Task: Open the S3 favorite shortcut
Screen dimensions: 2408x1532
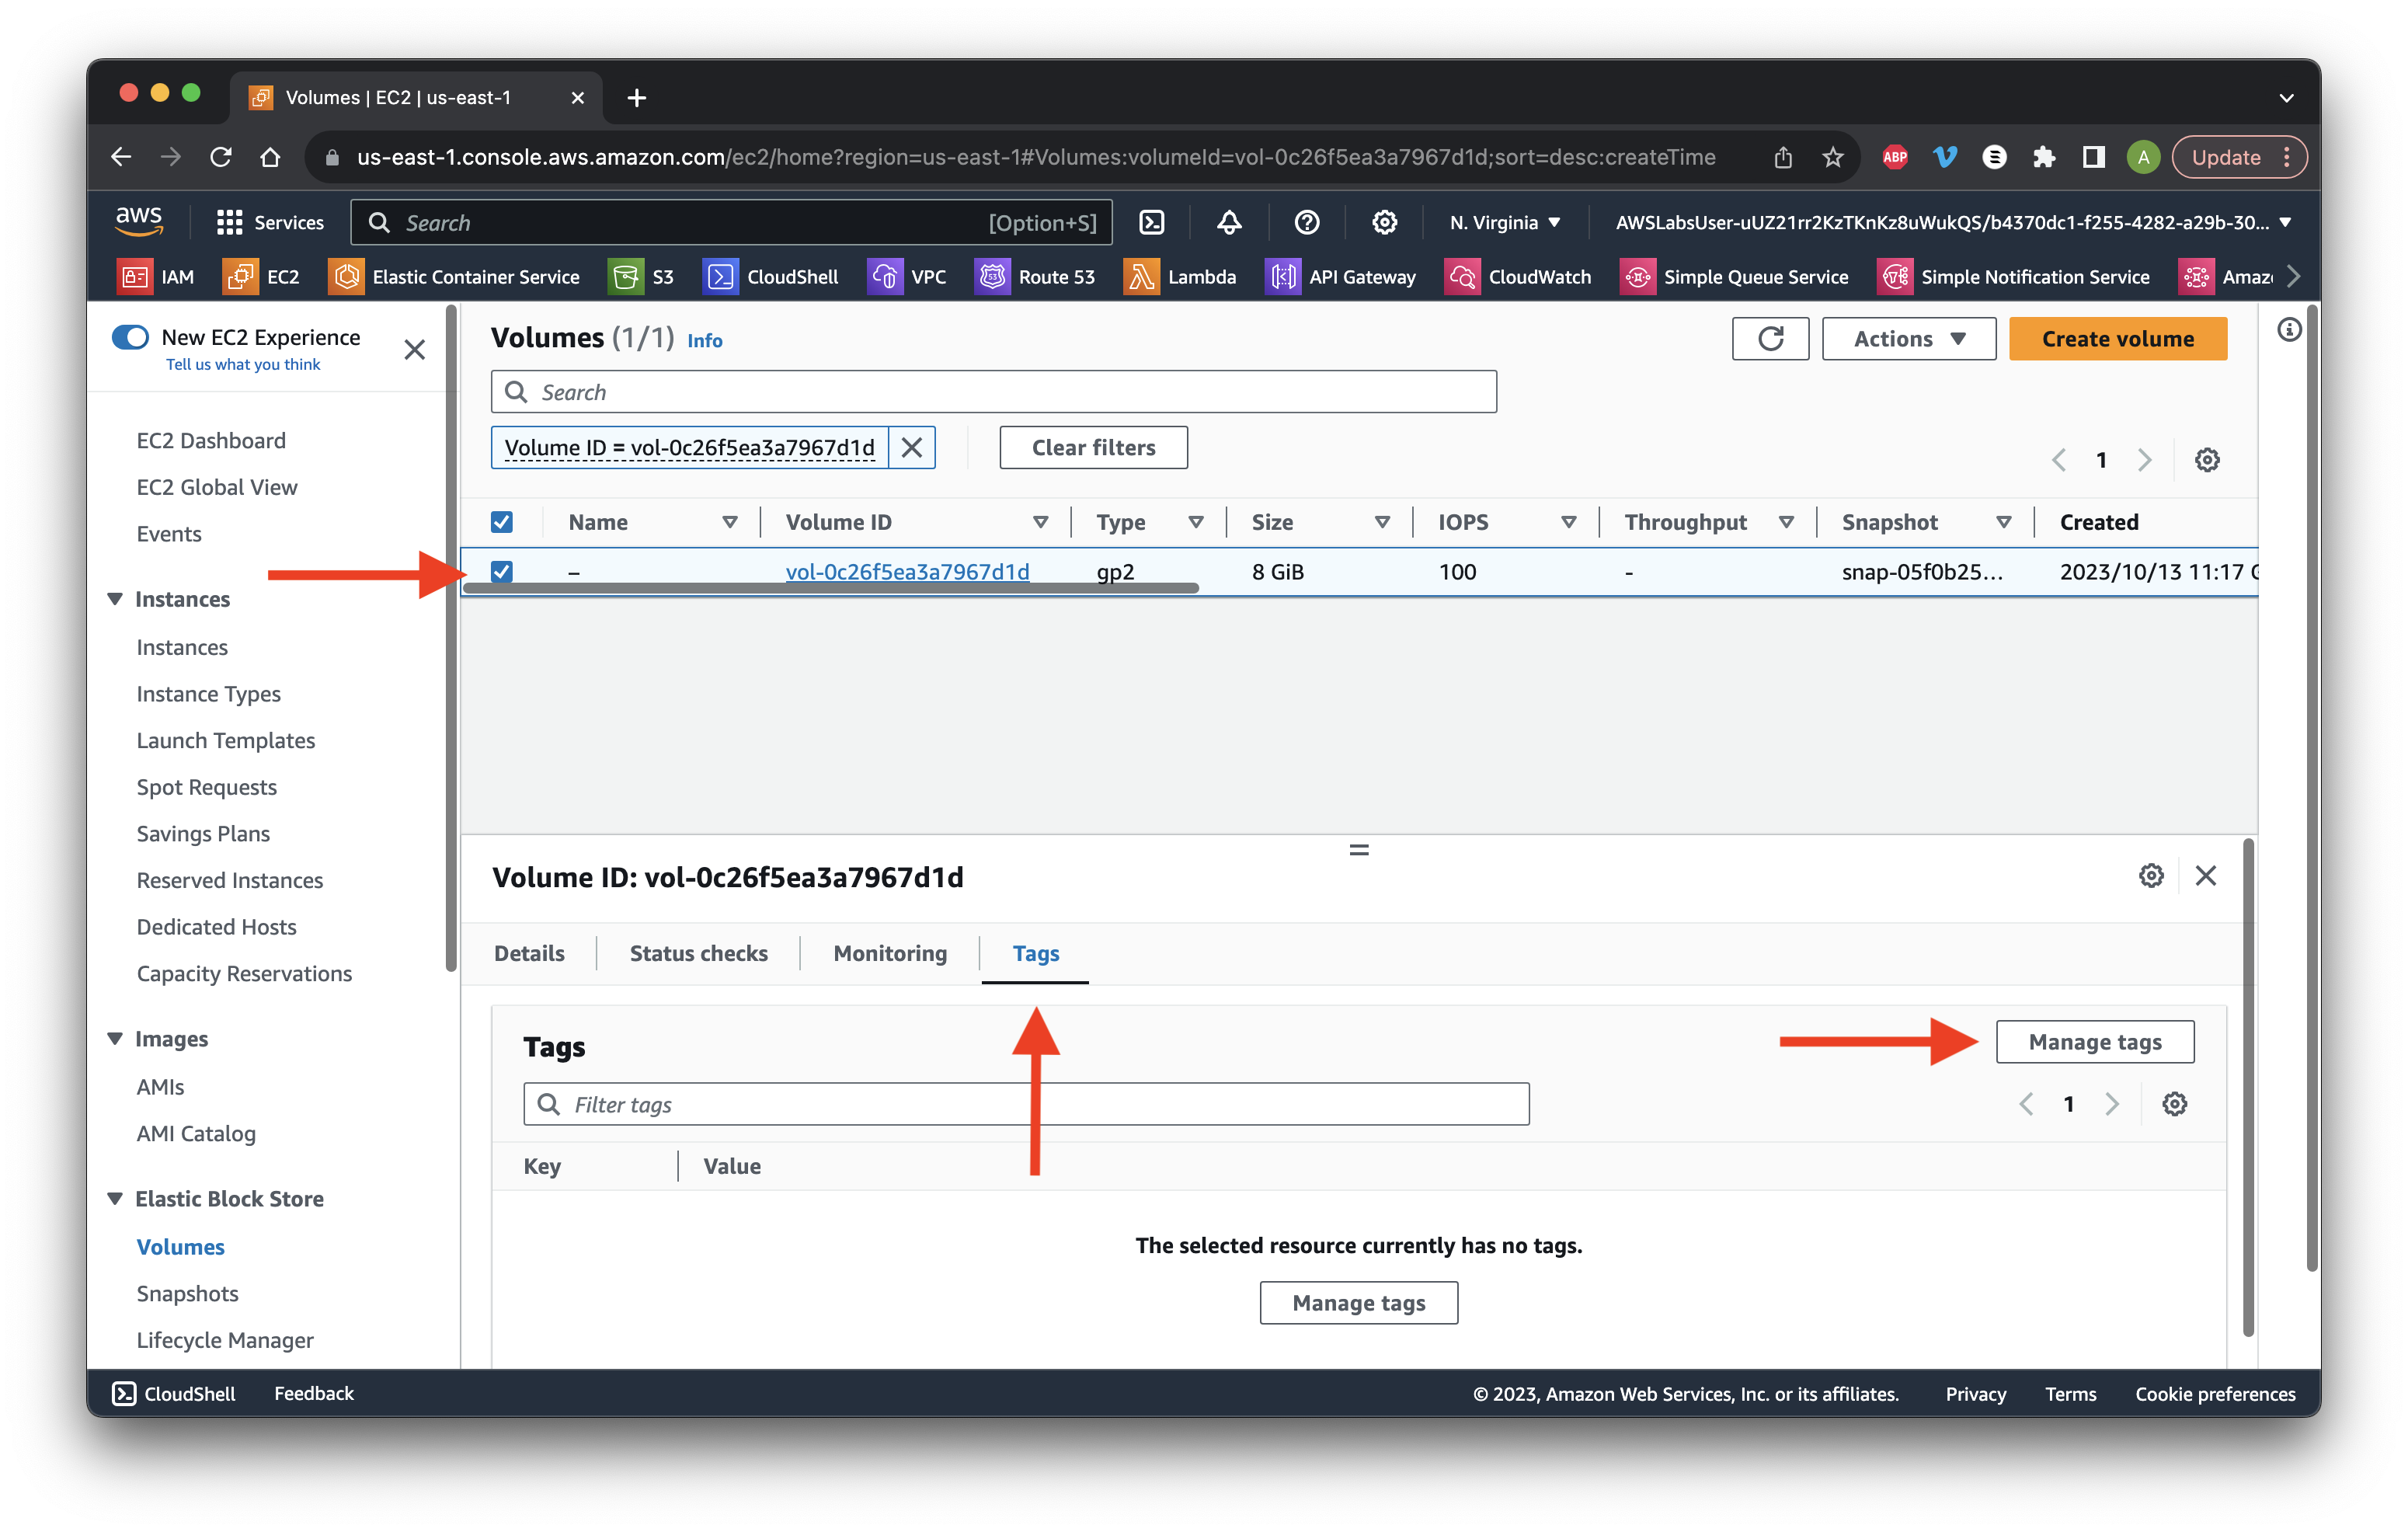Action: 641,277
